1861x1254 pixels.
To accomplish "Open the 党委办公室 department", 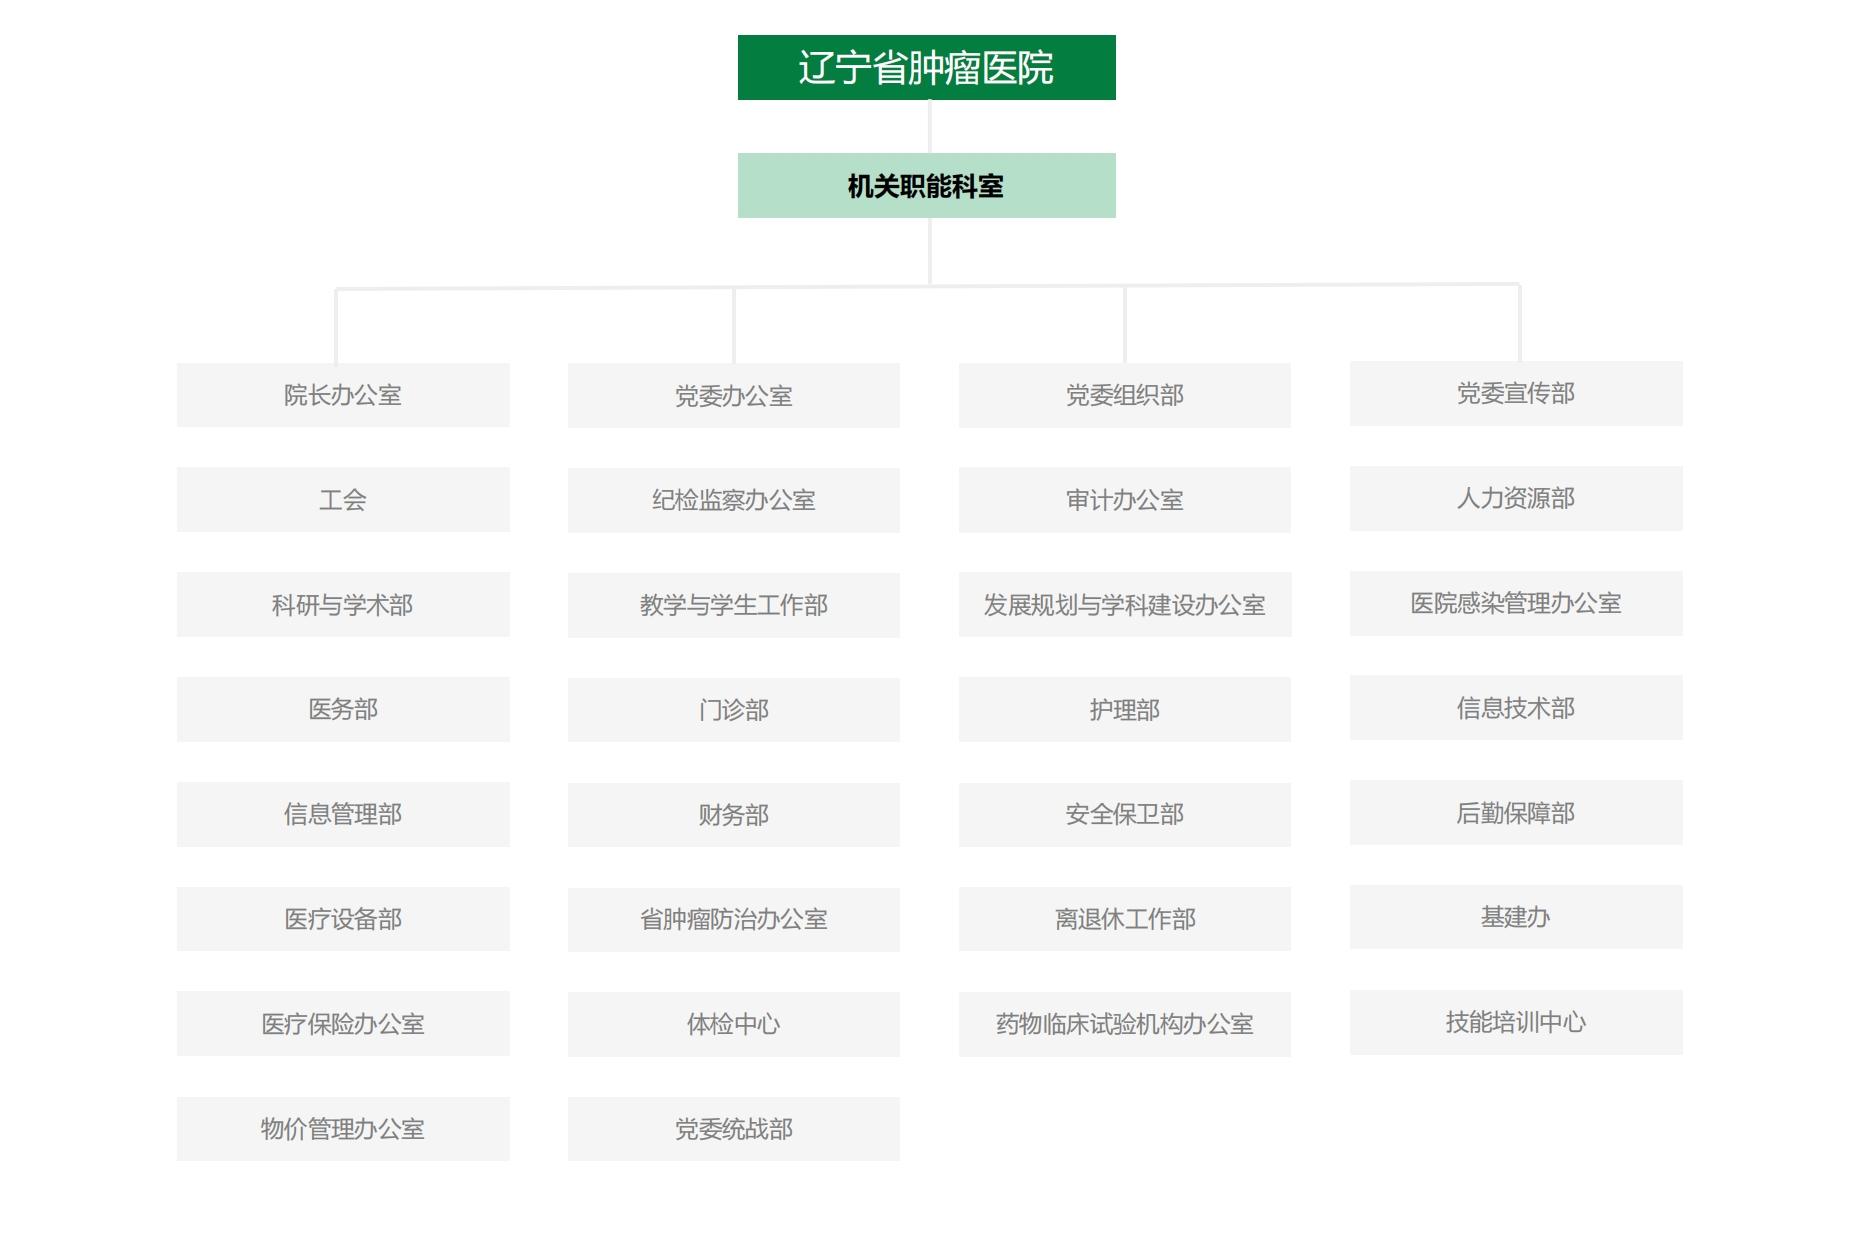I will pos(734,395).
